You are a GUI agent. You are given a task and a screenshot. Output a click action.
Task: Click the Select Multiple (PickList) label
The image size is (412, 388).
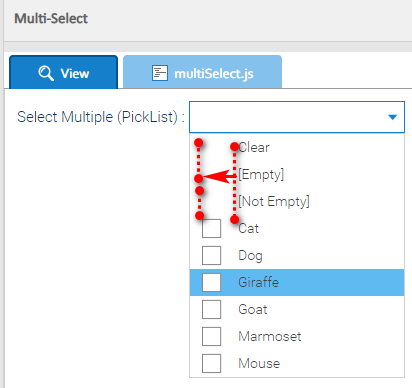click(101, 117)
